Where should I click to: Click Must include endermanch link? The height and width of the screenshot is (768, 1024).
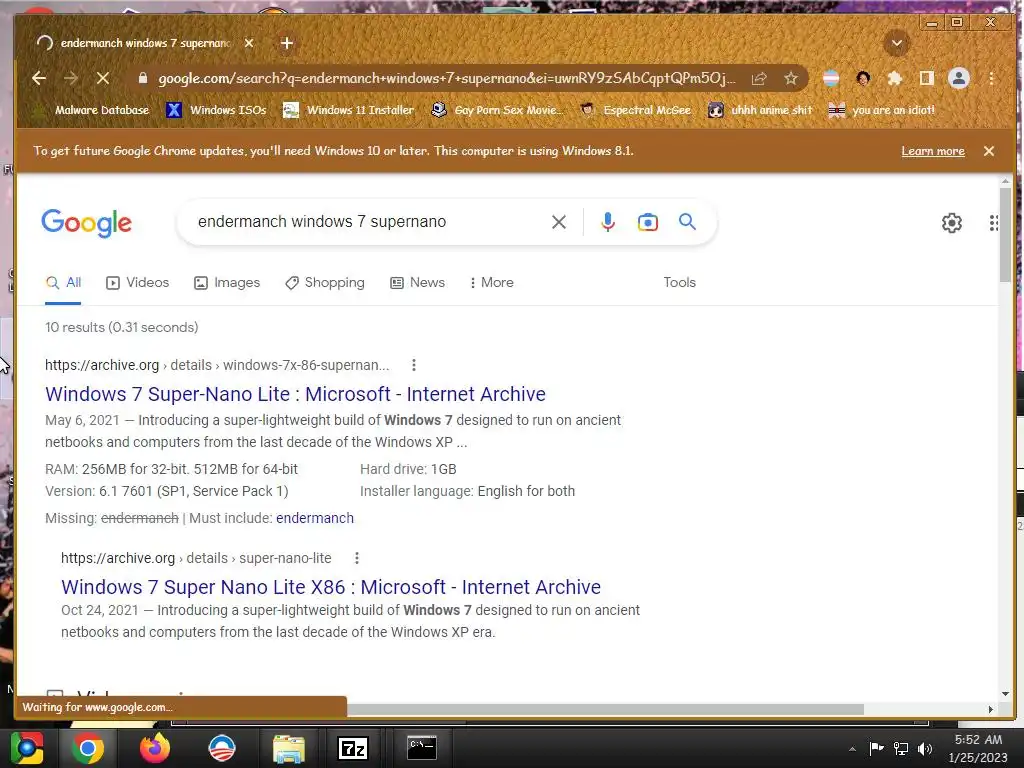pos(315,519)
